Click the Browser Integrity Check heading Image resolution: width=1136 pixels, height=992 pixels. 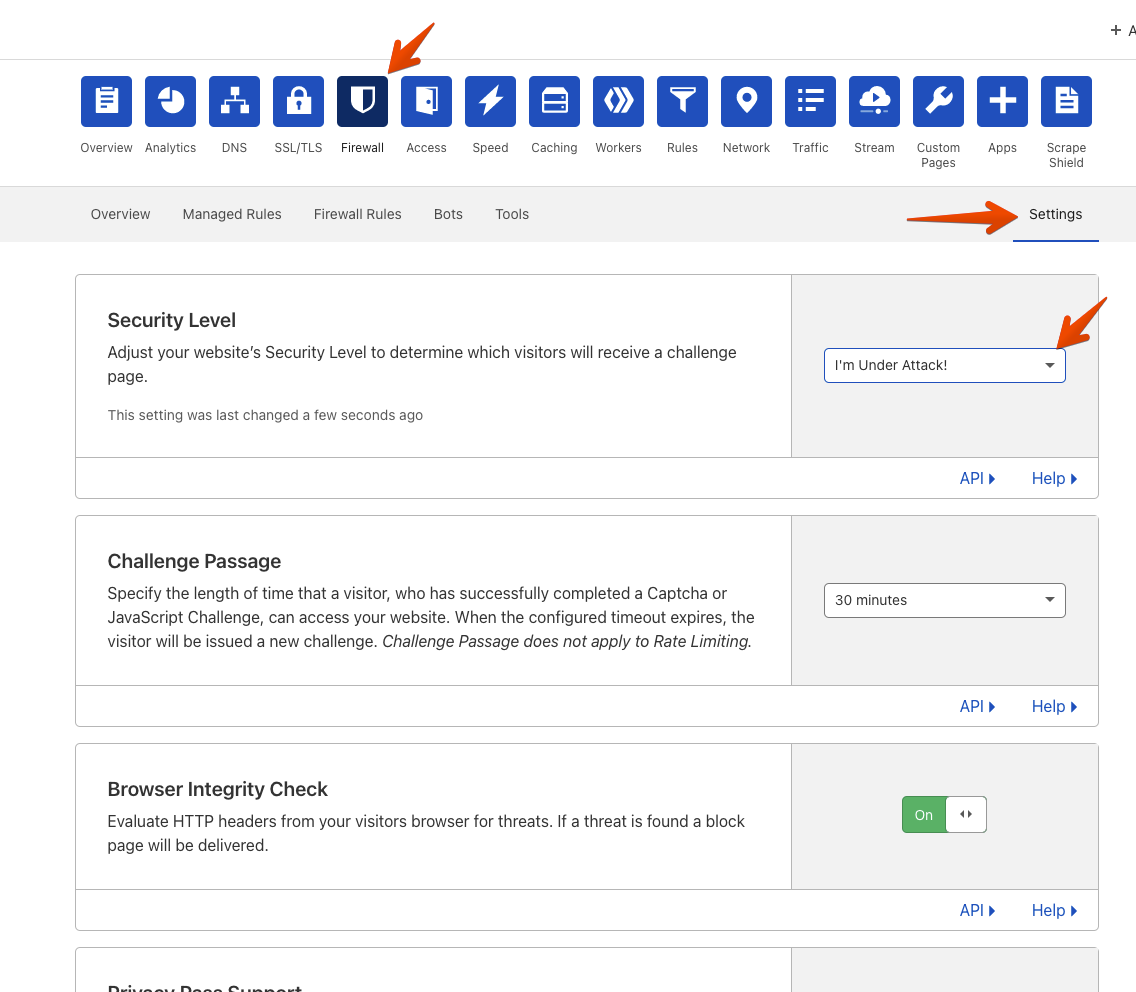pyautogui.click(x=217, y=789)
